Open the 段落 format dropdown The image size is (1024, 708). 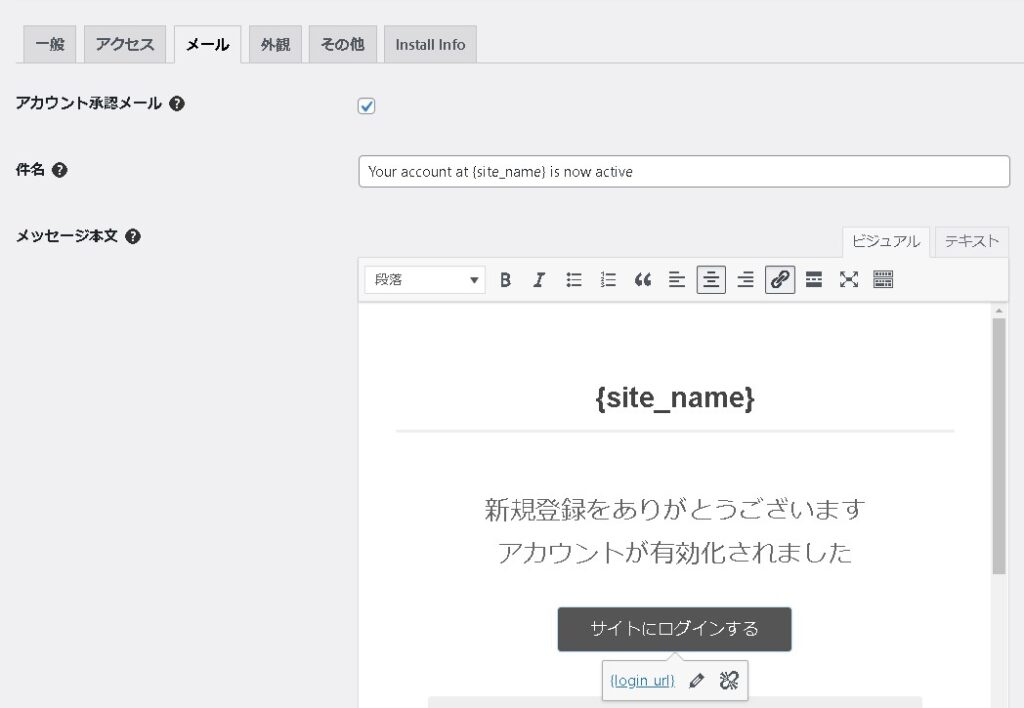[x=425, y=280]
